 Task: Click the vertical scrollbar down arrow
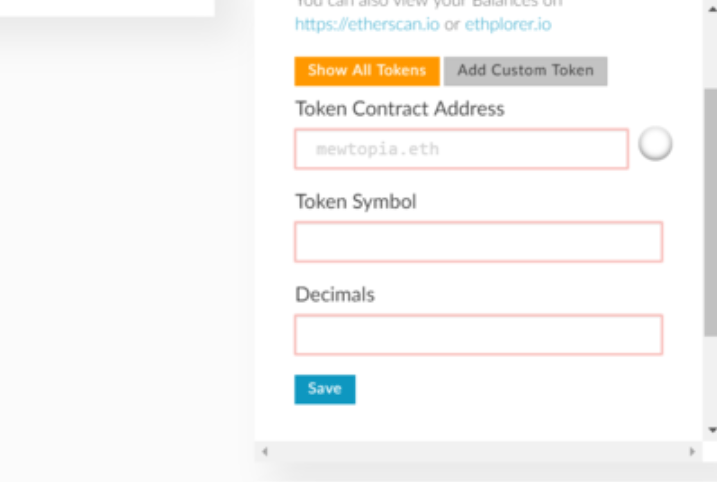point(711,430)
